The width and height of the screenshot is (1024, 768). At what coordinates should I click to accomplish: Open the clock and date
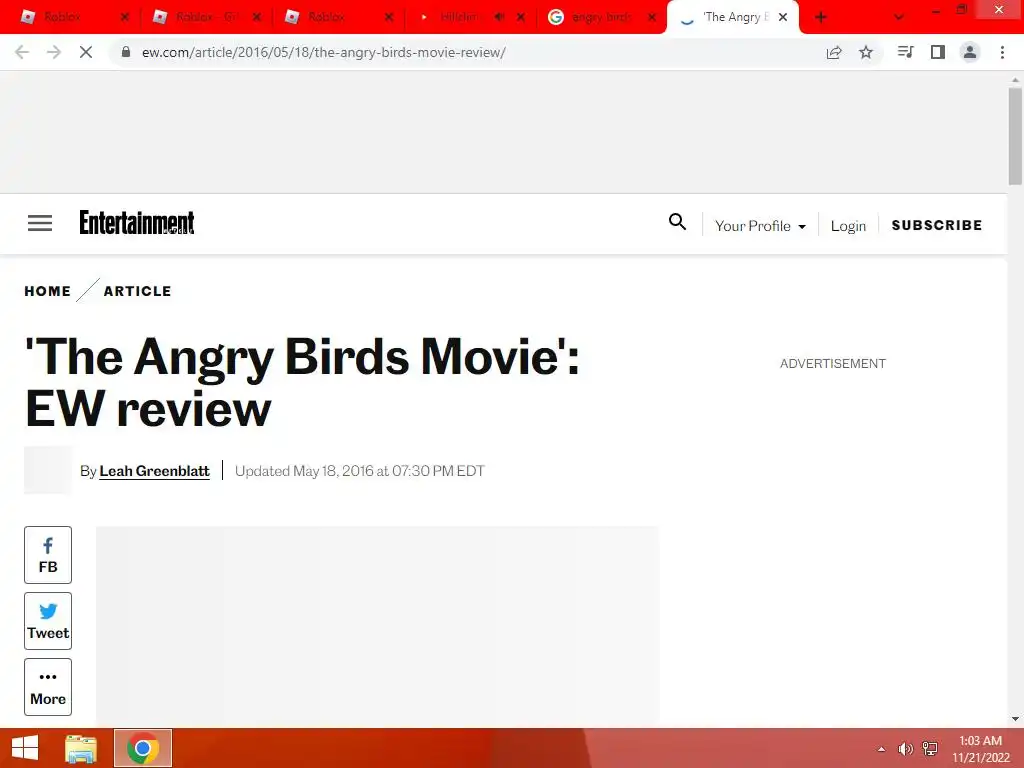981,749
